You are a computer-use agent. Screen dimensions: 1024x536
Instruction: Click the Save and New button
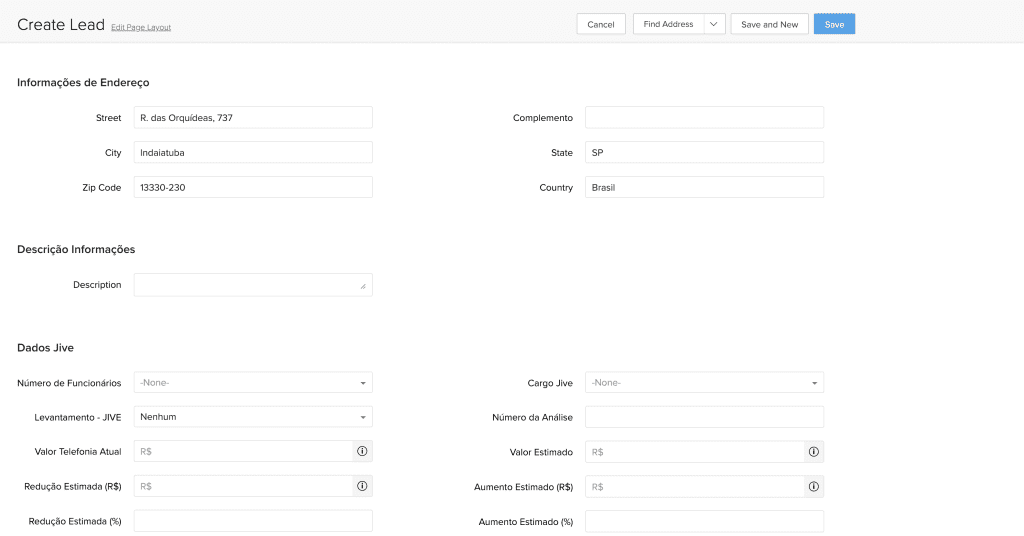[x=769, y=24]
